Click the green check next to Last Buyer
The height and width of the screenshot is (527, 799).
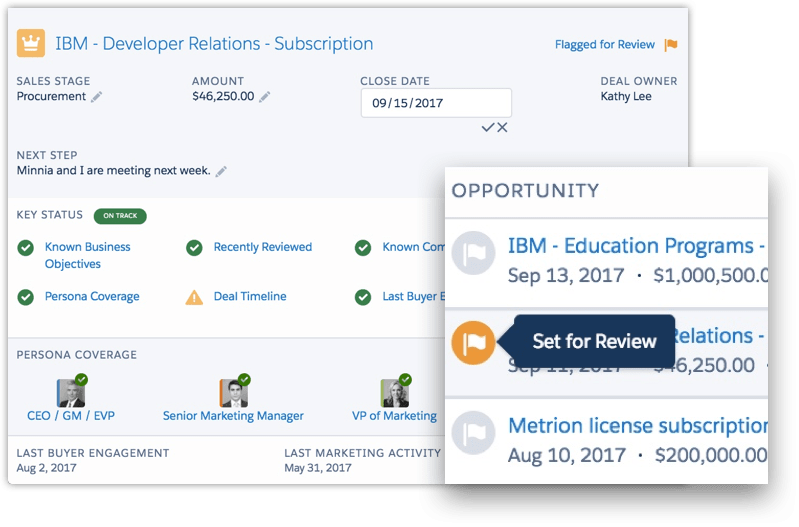click(x=363, y=297)
